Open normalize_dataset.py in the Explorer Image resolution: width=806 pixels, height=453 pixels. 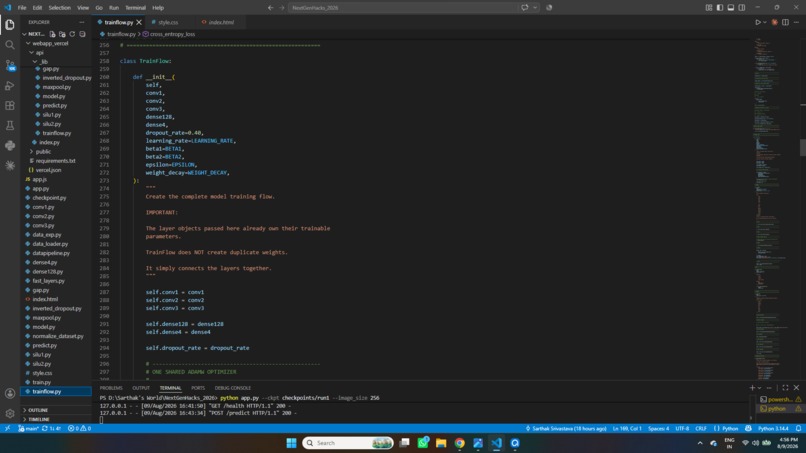(56, 336)
